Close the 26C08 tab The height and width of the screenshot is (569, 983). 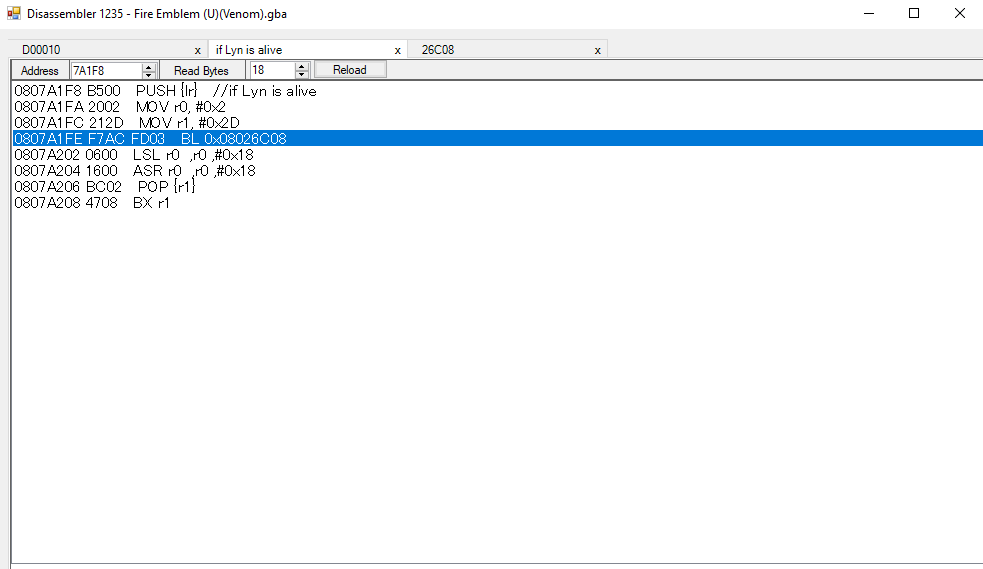tap(597, 51)
